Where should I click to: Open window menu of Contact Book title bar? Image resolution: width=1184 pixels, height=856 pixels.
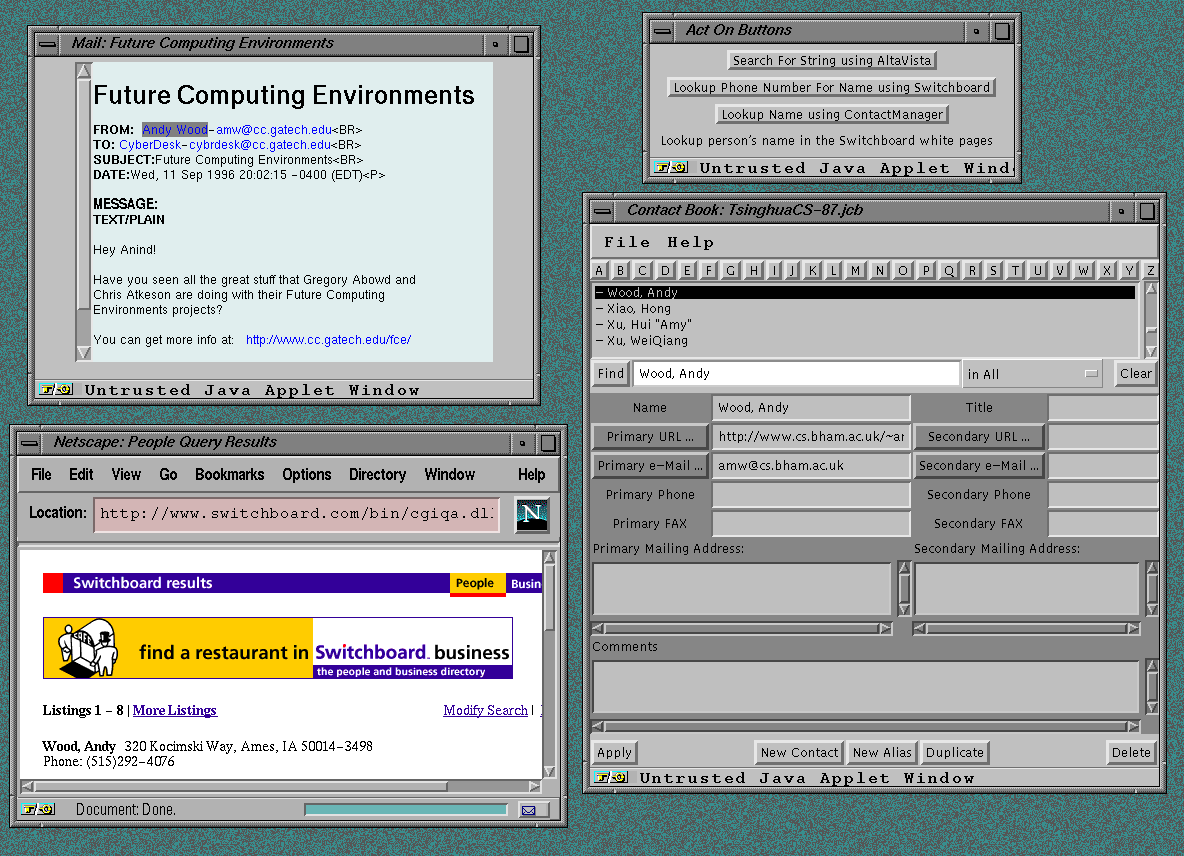pos(602,211)
